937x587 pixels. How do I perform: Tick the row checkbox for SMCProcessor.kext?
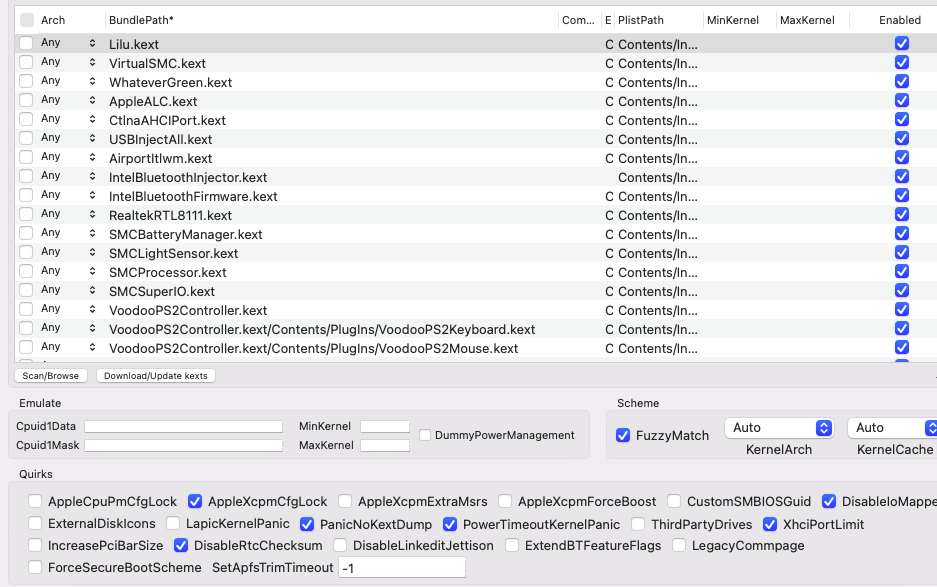tap(26, 271)
